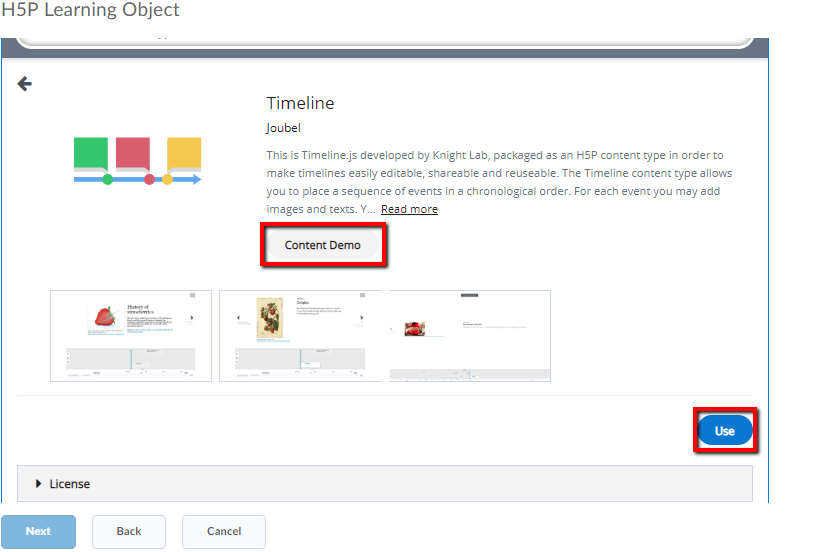Open the History of strawberries screenshot thumbnail

click(x=131, y=336)
